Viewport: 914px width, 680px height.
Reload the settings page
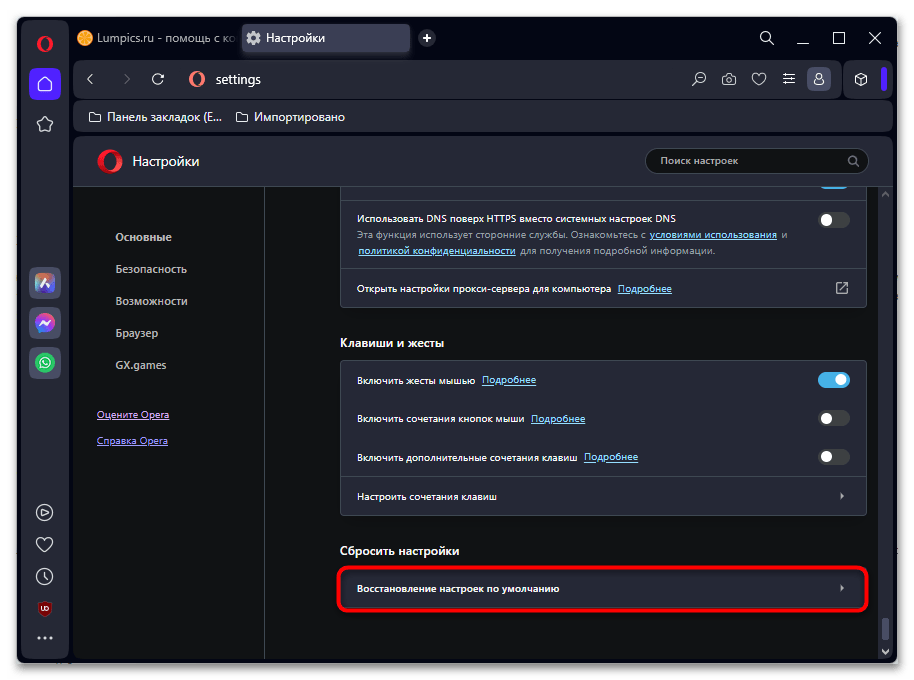[158, 79]
